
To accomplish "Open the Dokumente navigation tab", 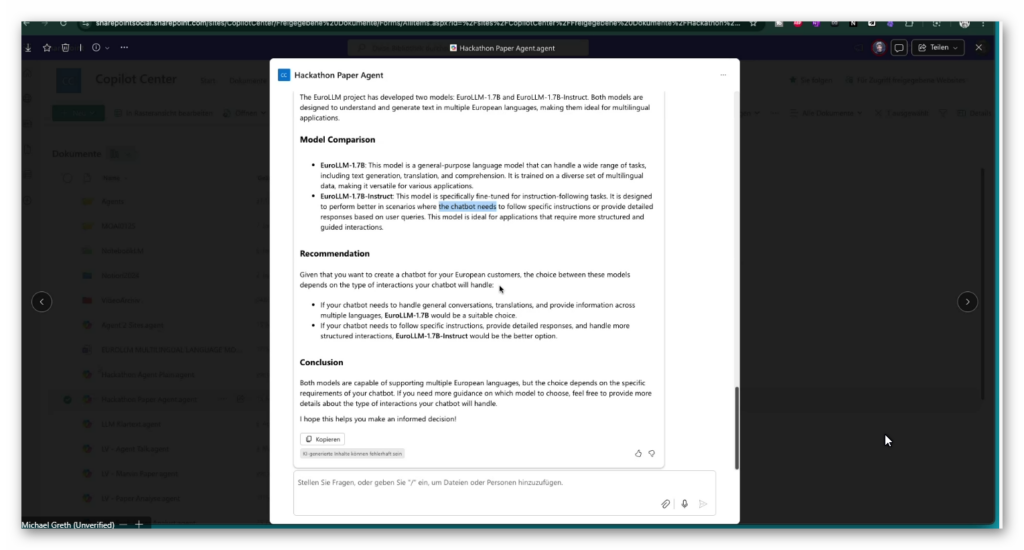I will pos(247,81).
